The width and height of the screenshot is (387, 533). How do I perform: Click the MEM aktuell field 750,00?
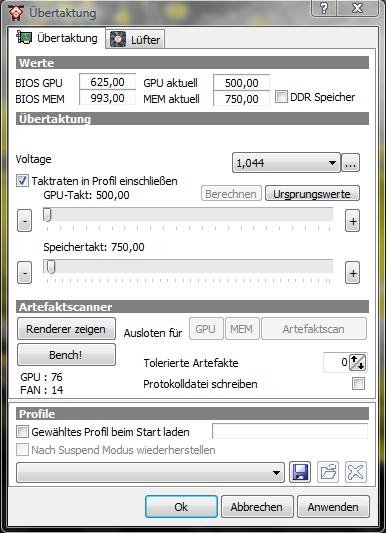click(x=241, y=99)
